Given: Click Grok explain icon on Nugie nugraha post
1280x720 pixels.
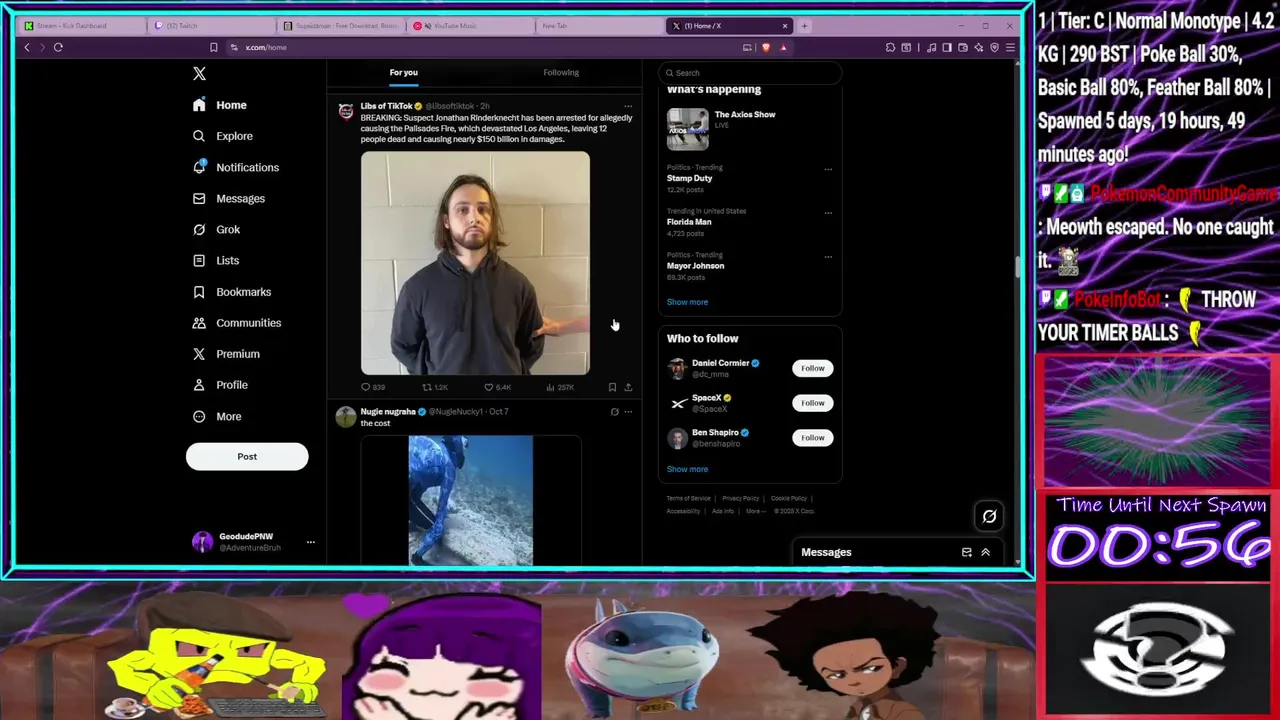Looking at the screenshot, I should coord(614,411).
